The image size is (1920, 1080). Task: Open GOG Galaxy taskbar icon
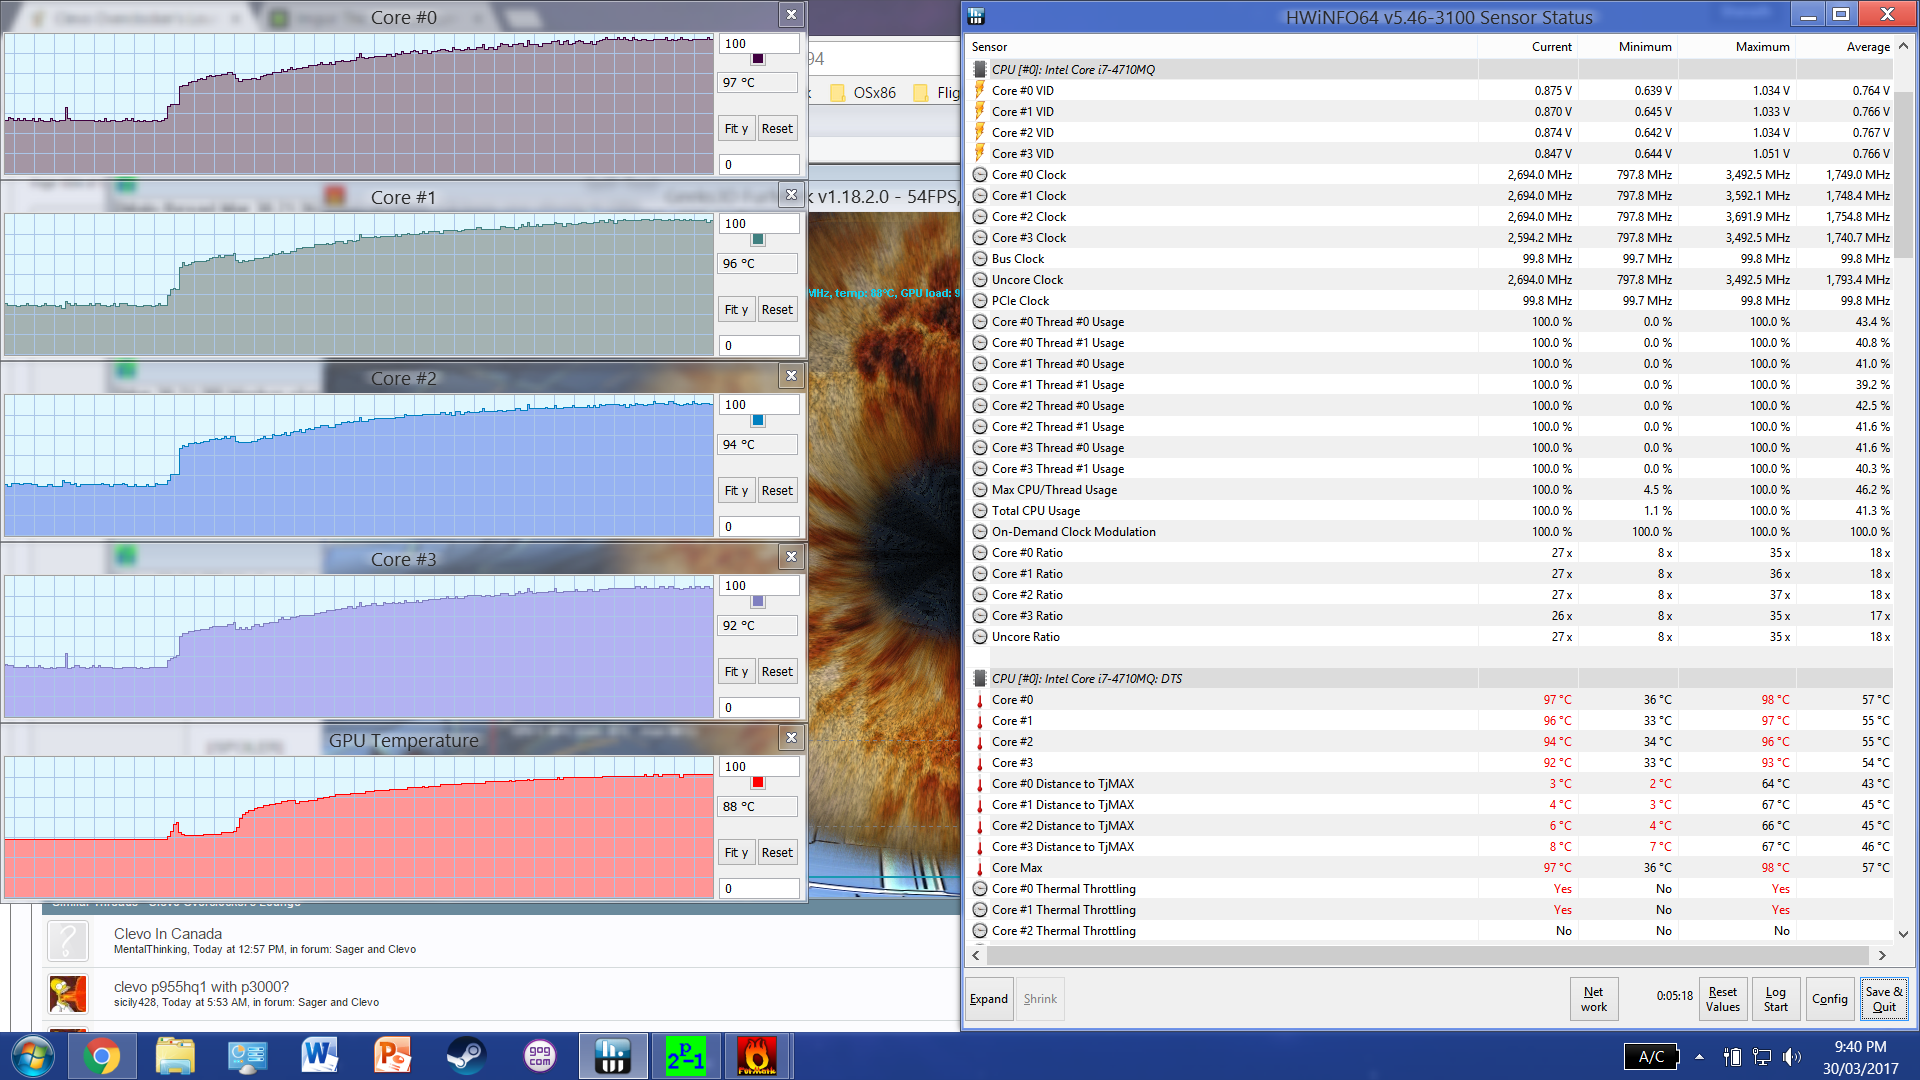(539, 1056)
